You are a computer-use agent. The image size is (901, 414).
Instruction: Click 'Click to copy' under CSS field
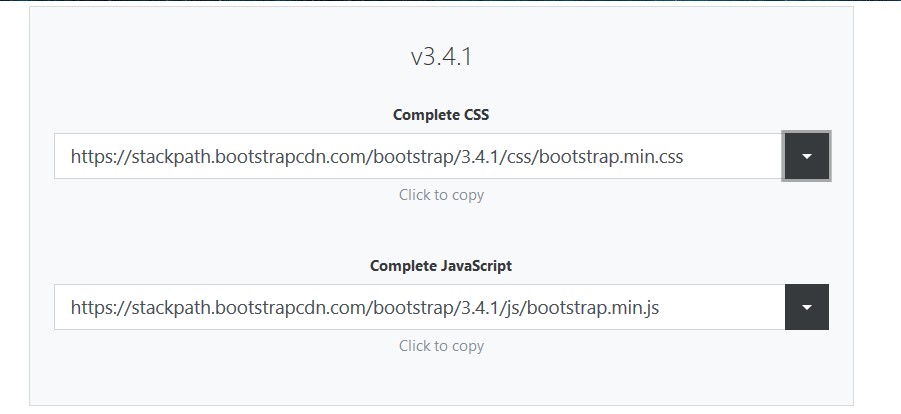pos(441,195)
